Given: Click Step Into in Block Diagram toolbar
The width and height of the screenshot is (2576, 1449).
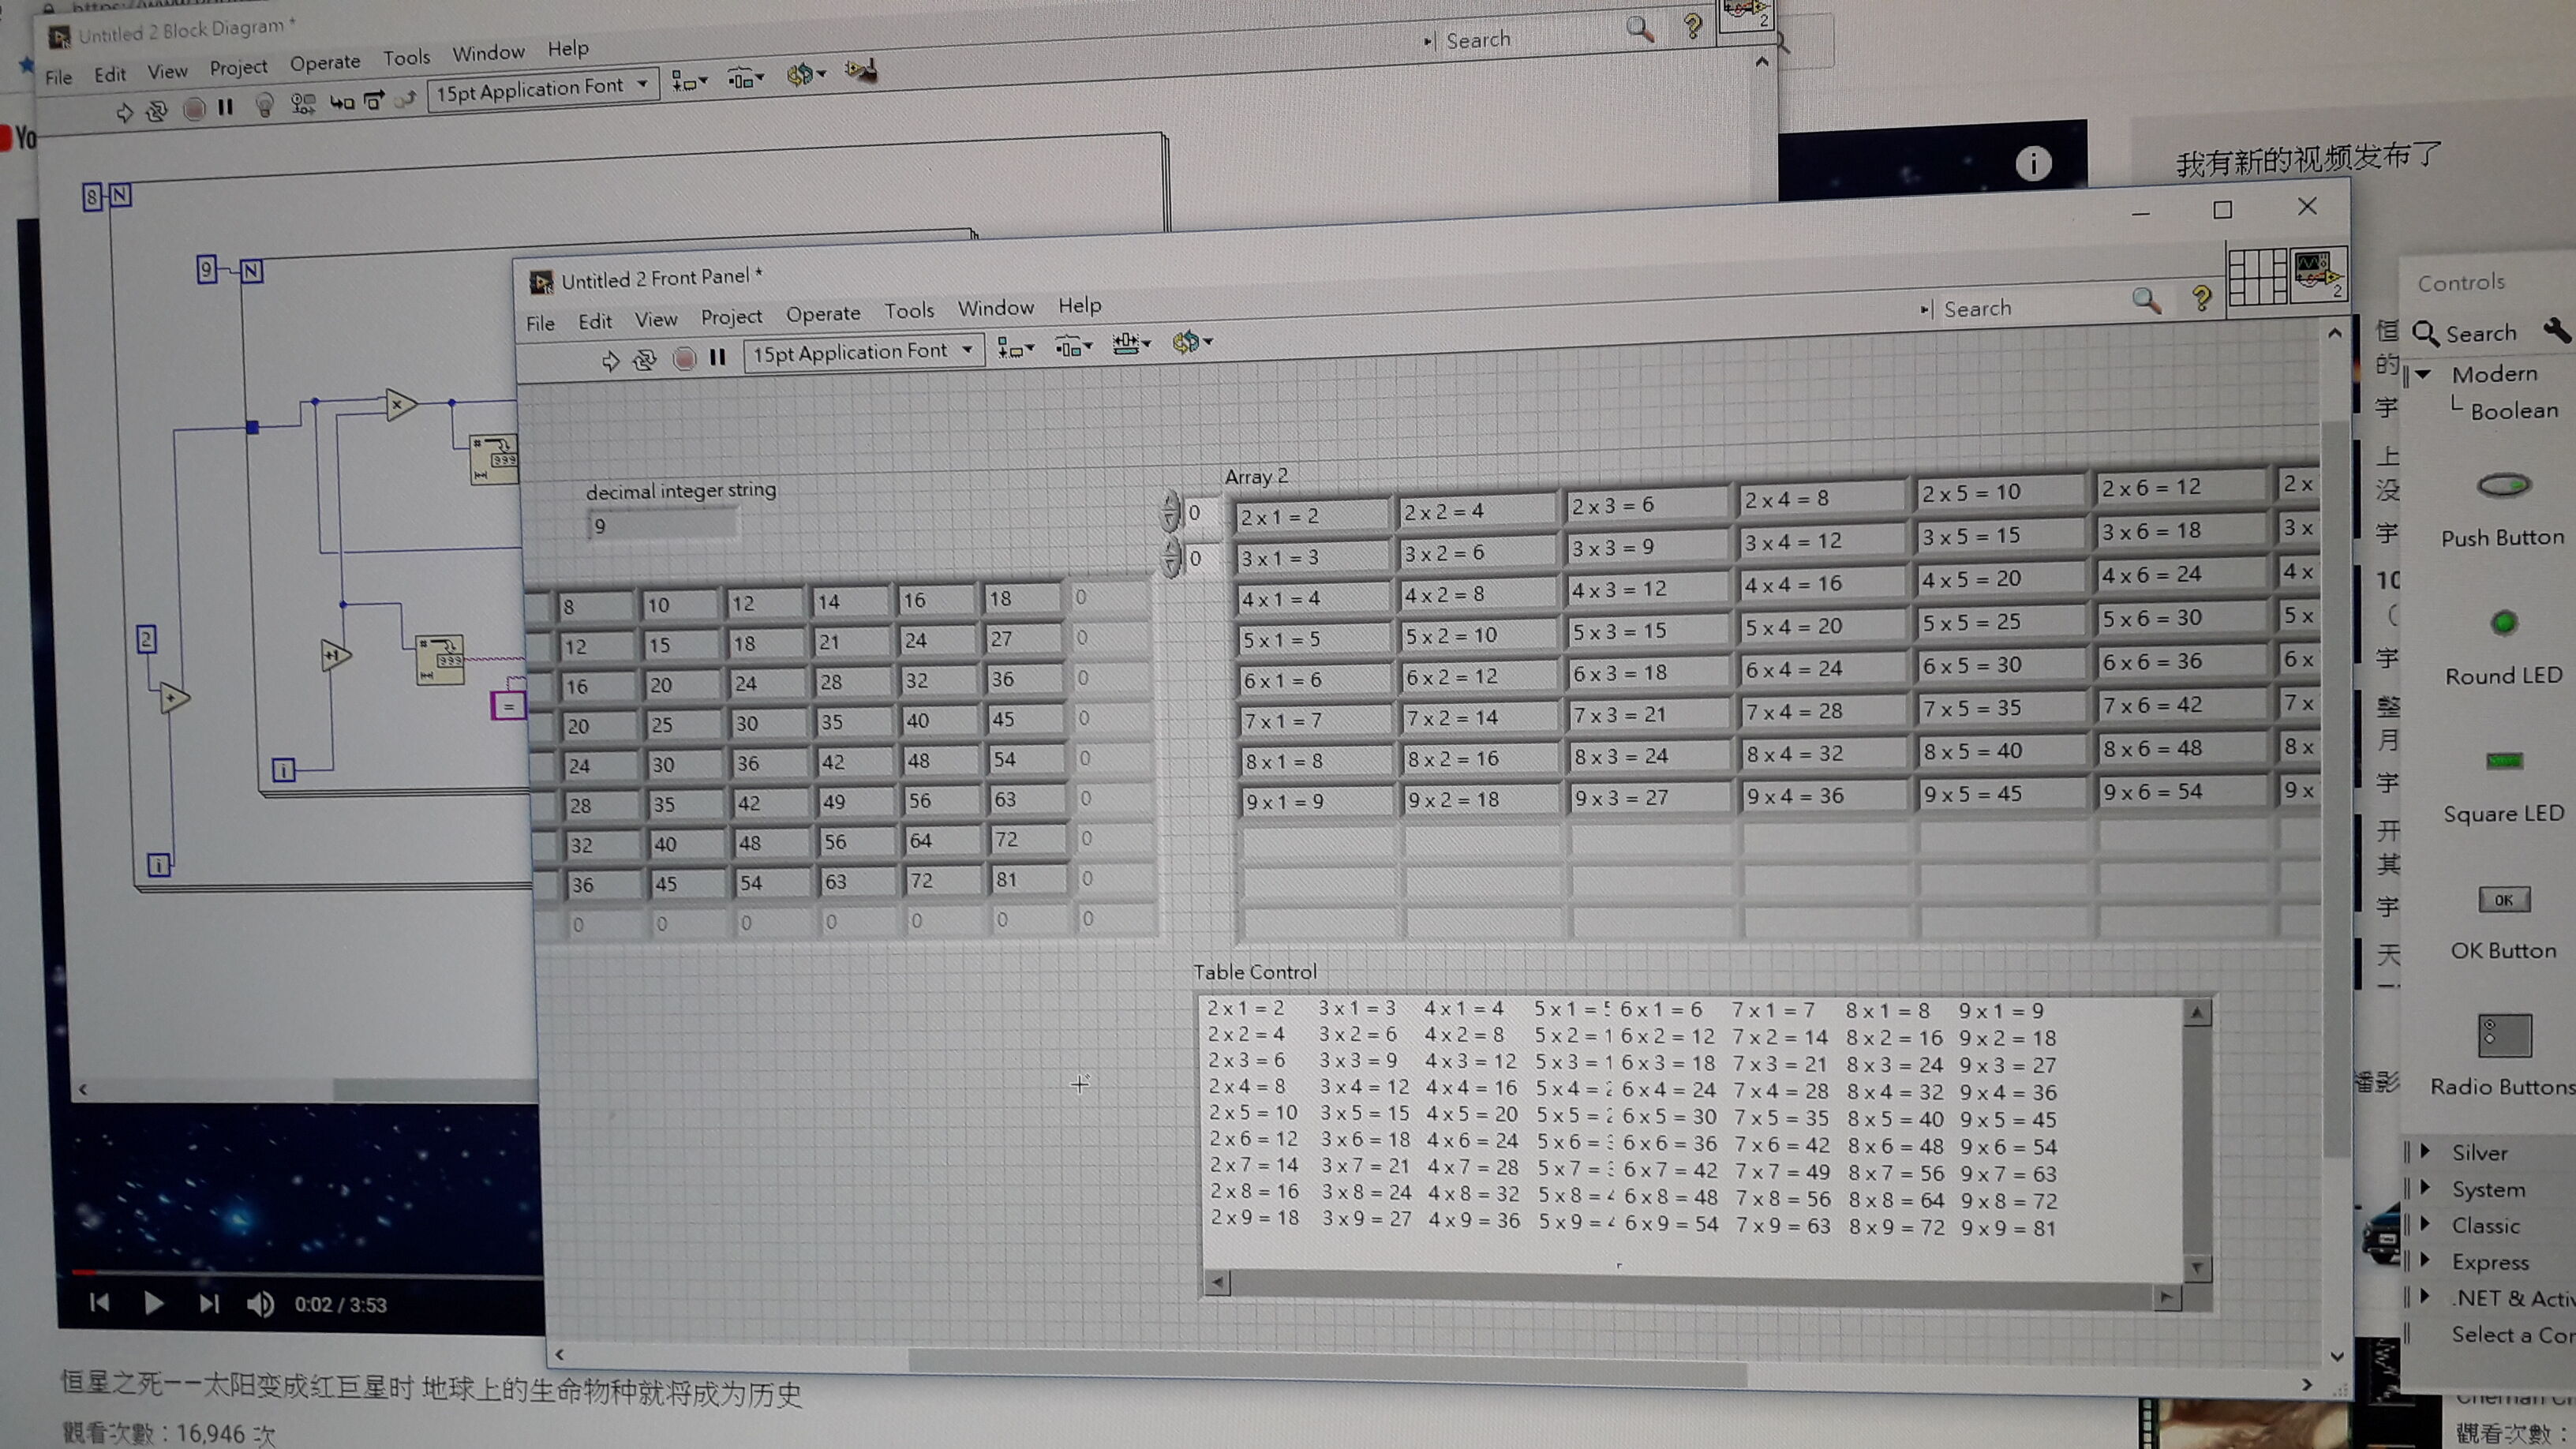Looking at the screenshot, I should coord(342,102).
